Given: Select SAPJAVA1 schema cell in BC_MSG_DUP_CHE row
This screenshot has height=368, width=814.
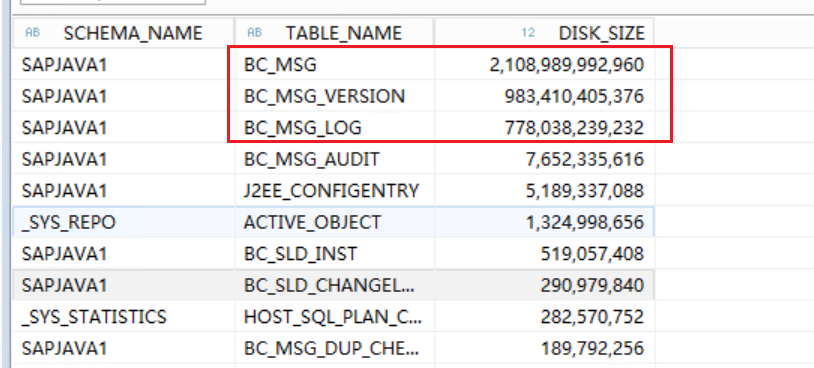Looking at the screenshot, I should 124,348.
